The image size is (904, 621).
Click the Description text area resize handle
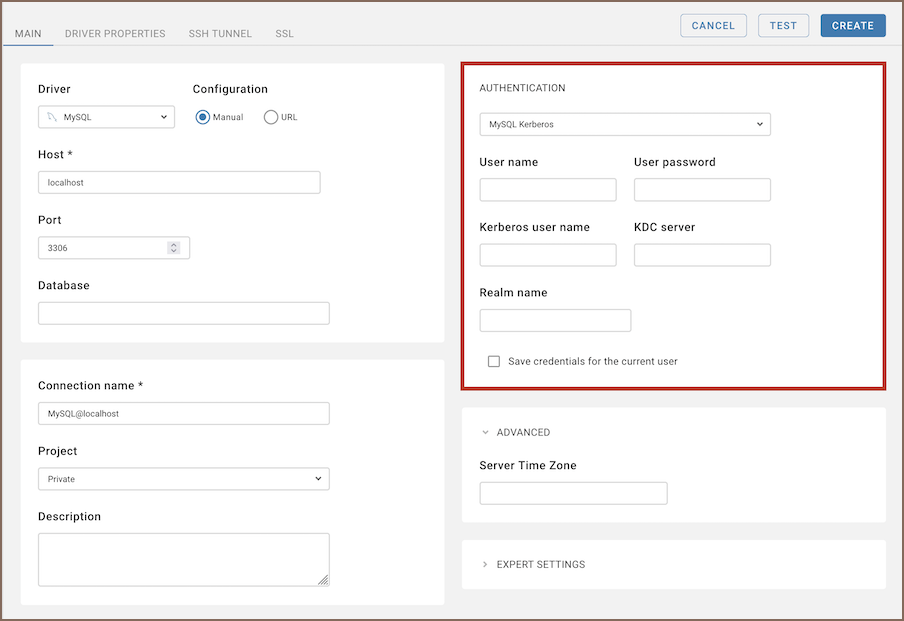(x=323, y=579)
